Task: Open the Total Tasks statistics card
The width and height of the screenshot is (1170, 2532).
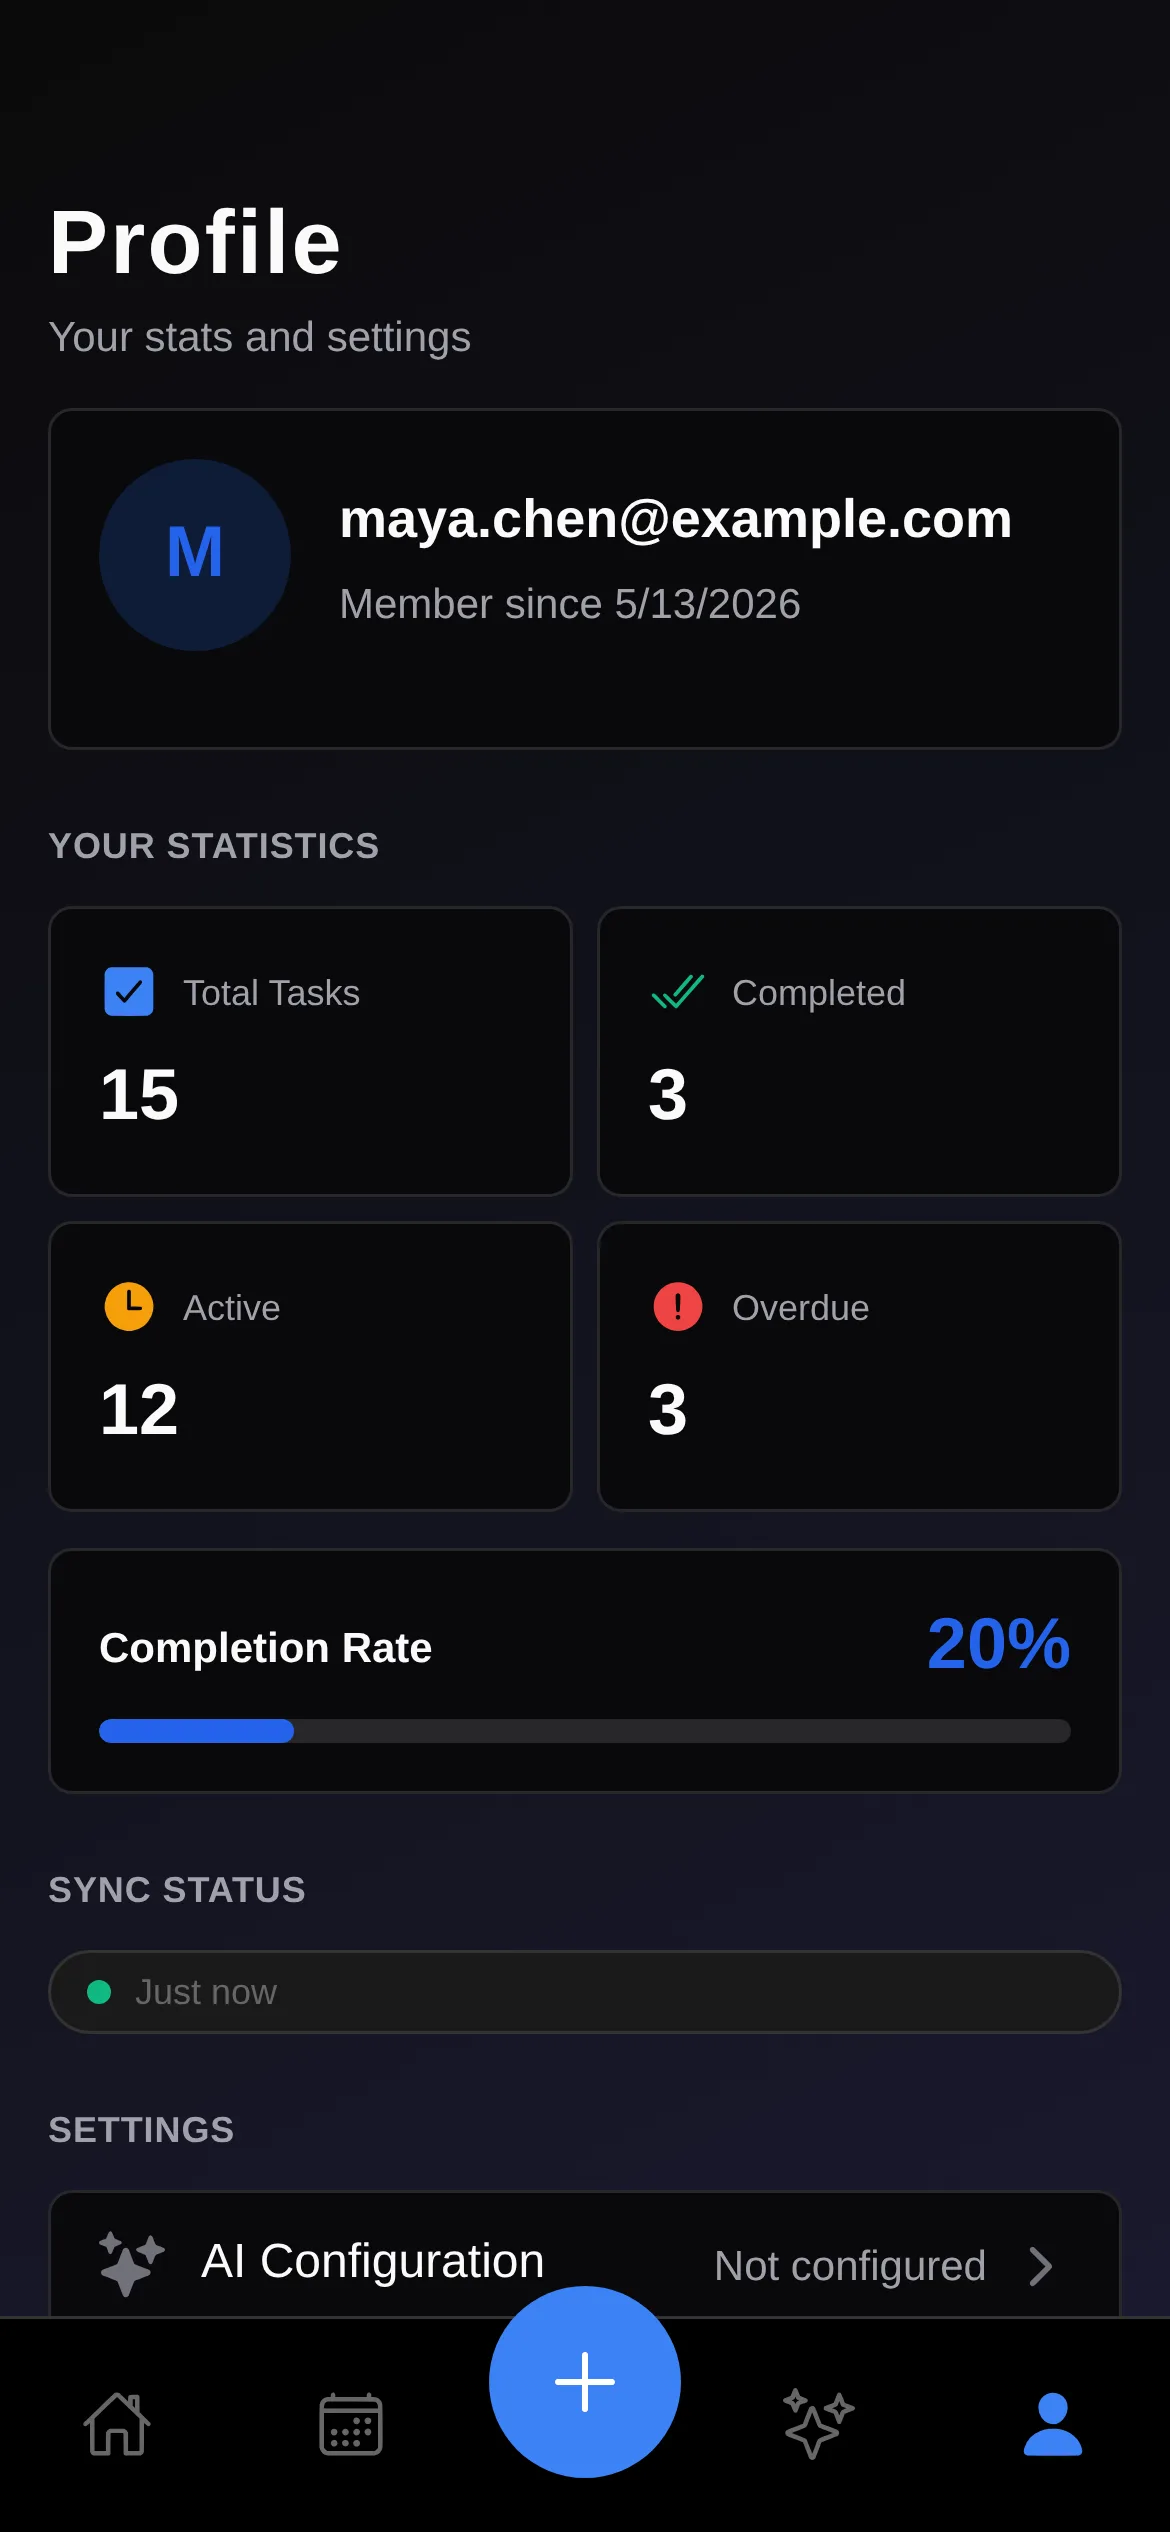Action: pos(310,1051)
